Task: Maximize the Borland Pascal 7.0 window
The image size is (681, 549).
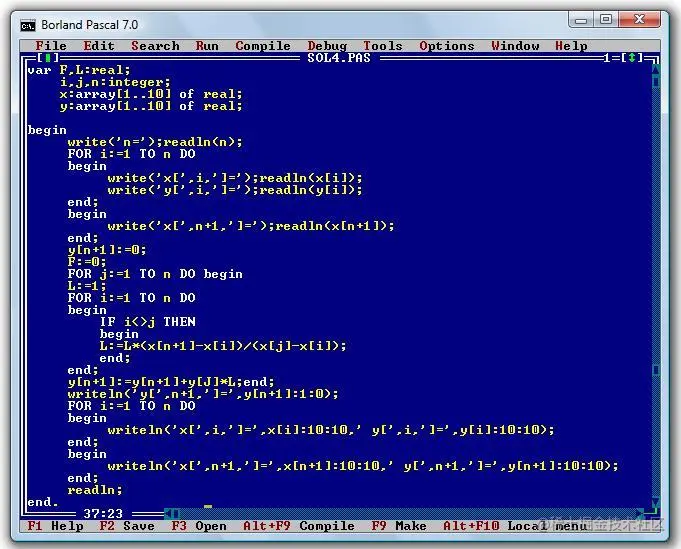Action: [x=606, y=20]
